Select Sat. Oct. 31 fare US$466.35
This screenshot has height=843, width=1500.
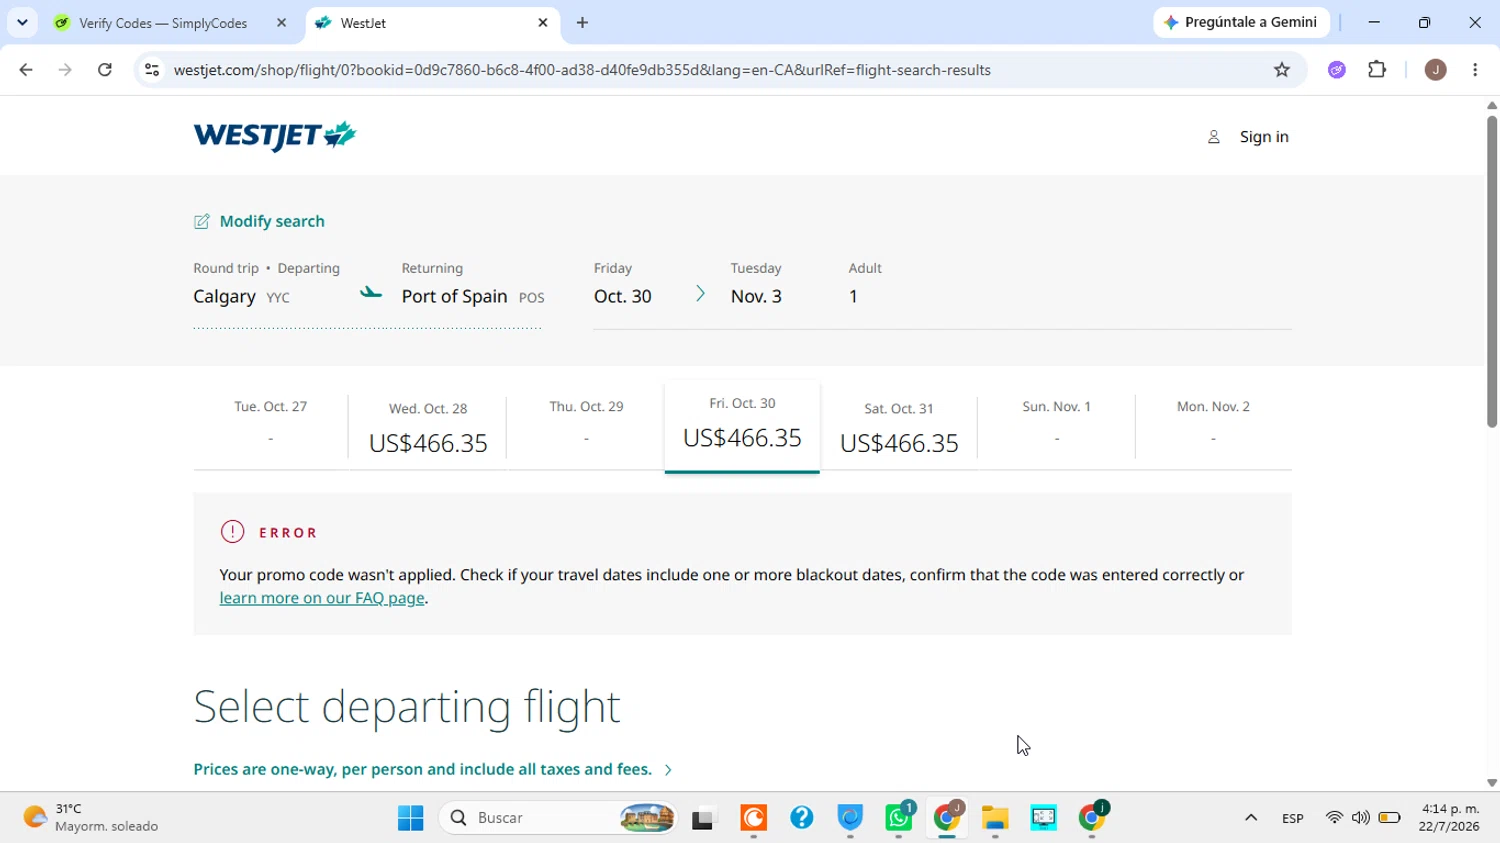coord(899,429)
